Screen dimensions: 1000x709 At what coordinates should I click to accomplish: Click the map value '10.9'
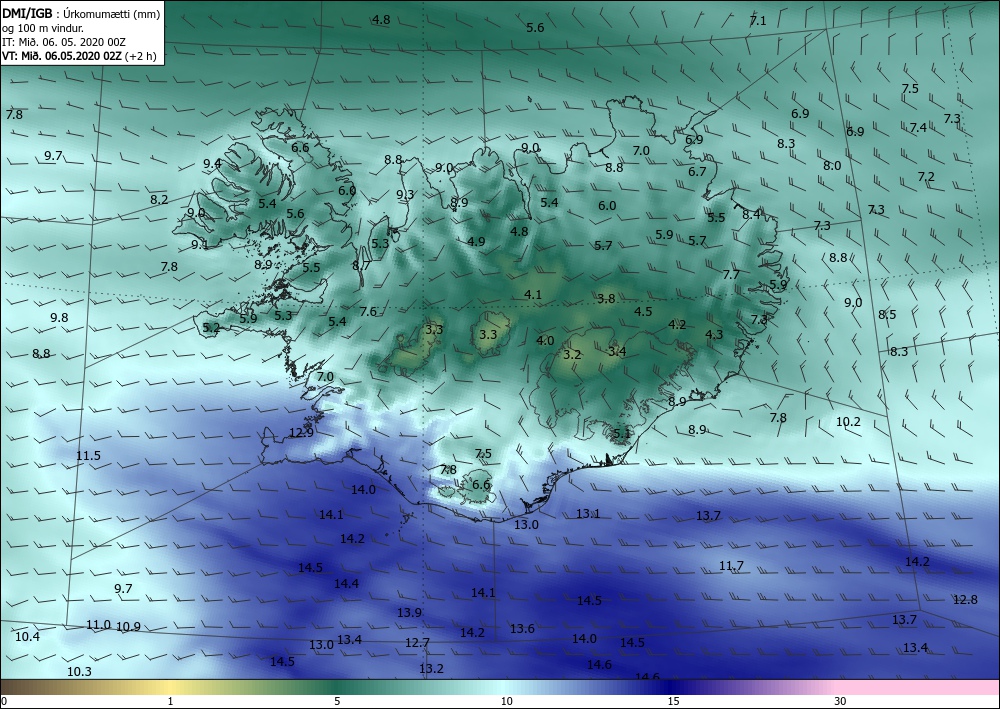click(x=128, y=626)
